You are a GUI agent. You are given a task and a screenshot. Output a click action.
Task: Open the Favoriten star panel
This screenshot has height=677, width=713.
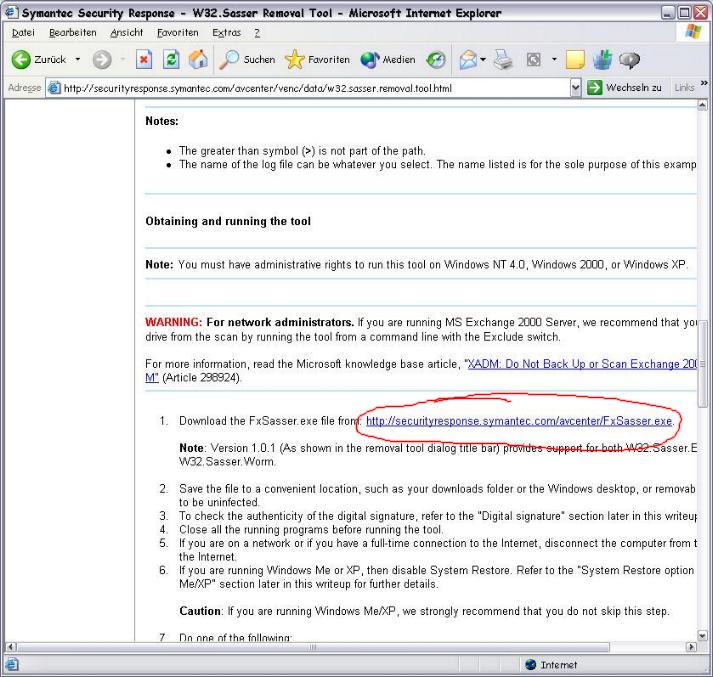coord(318,60)
